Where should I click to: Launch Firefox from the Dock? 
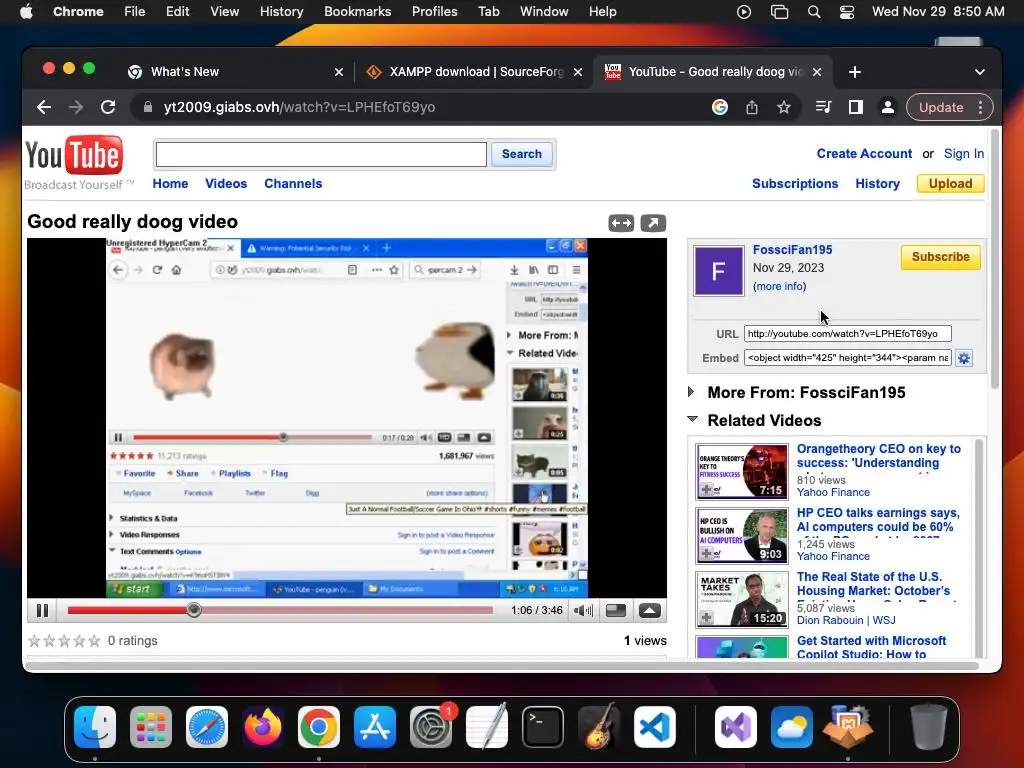tap(263, 727)
